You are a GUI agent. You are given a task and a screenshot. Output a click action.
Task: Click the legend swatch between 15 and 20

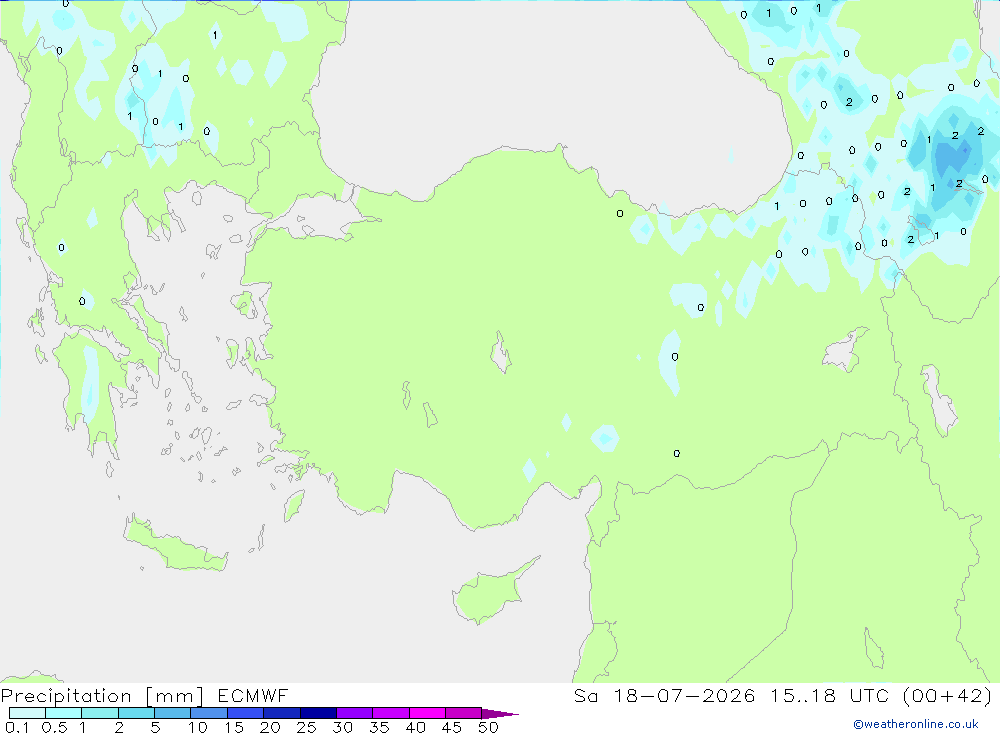point(245,713)
